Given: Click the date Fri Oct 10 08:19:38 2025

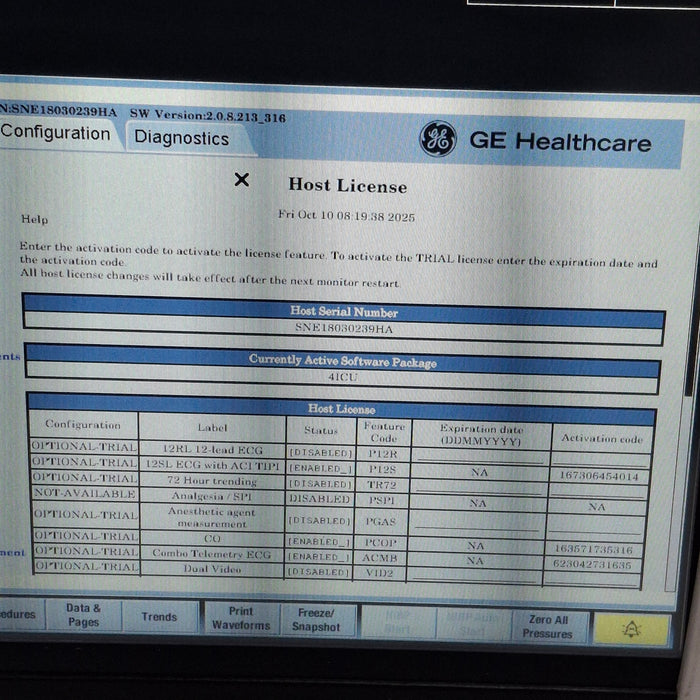Looking at the screenshot, I should click(346, 215).
